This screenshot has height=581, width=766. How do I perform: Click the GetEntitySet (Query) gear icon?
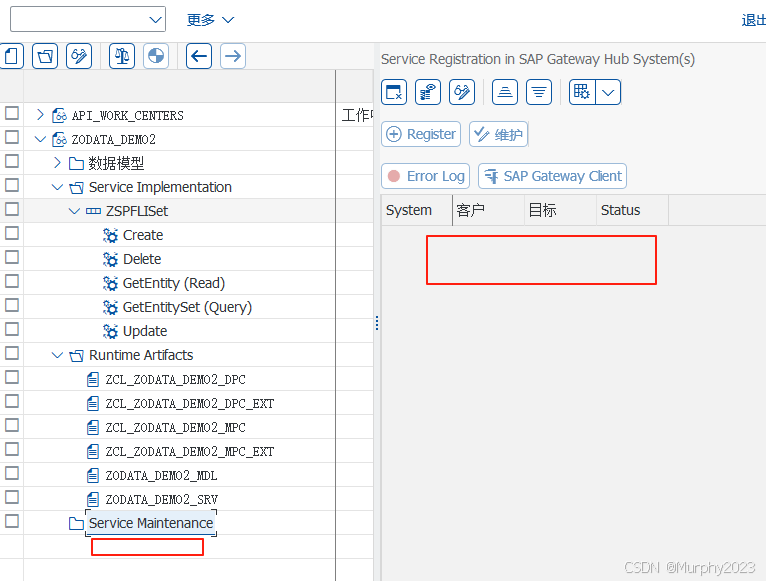coord(110,307)
